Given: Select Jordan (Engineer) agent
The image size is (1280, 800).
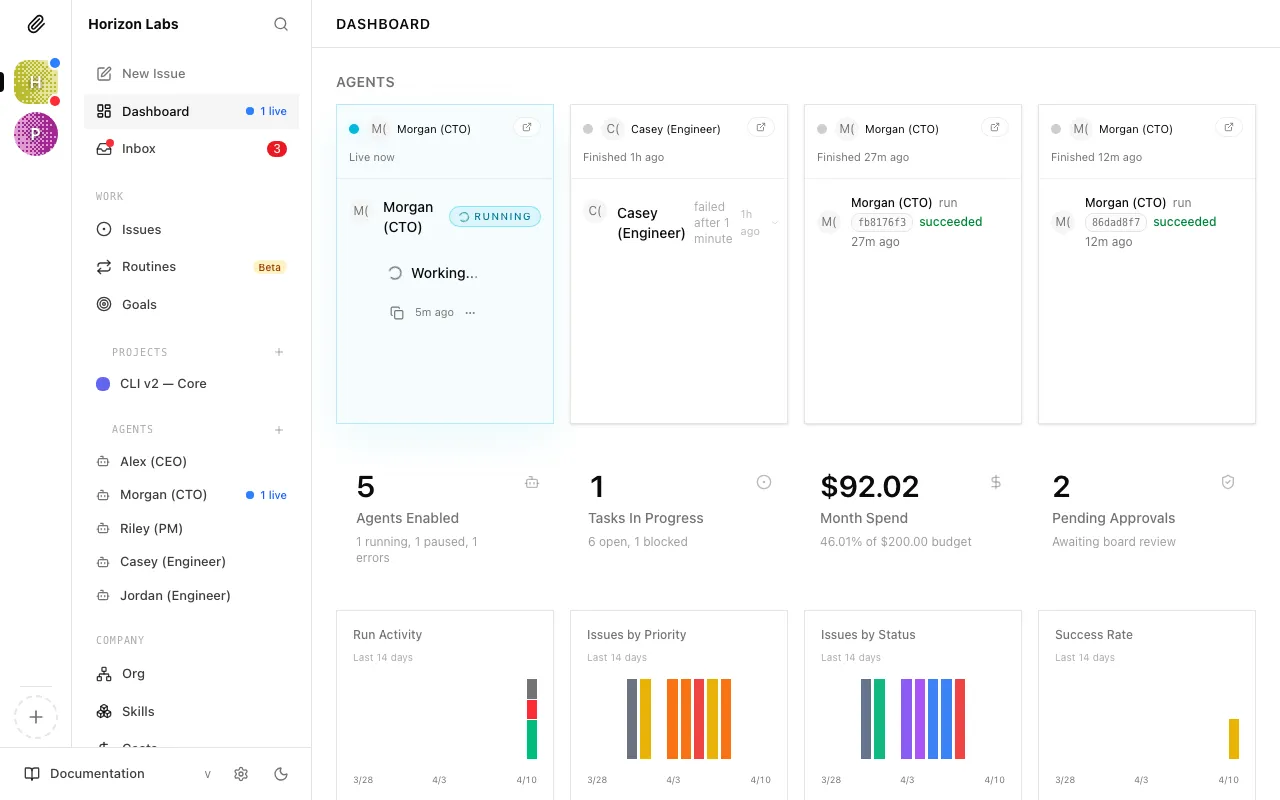Looking at the screenshot, I should tap(191, 595).
